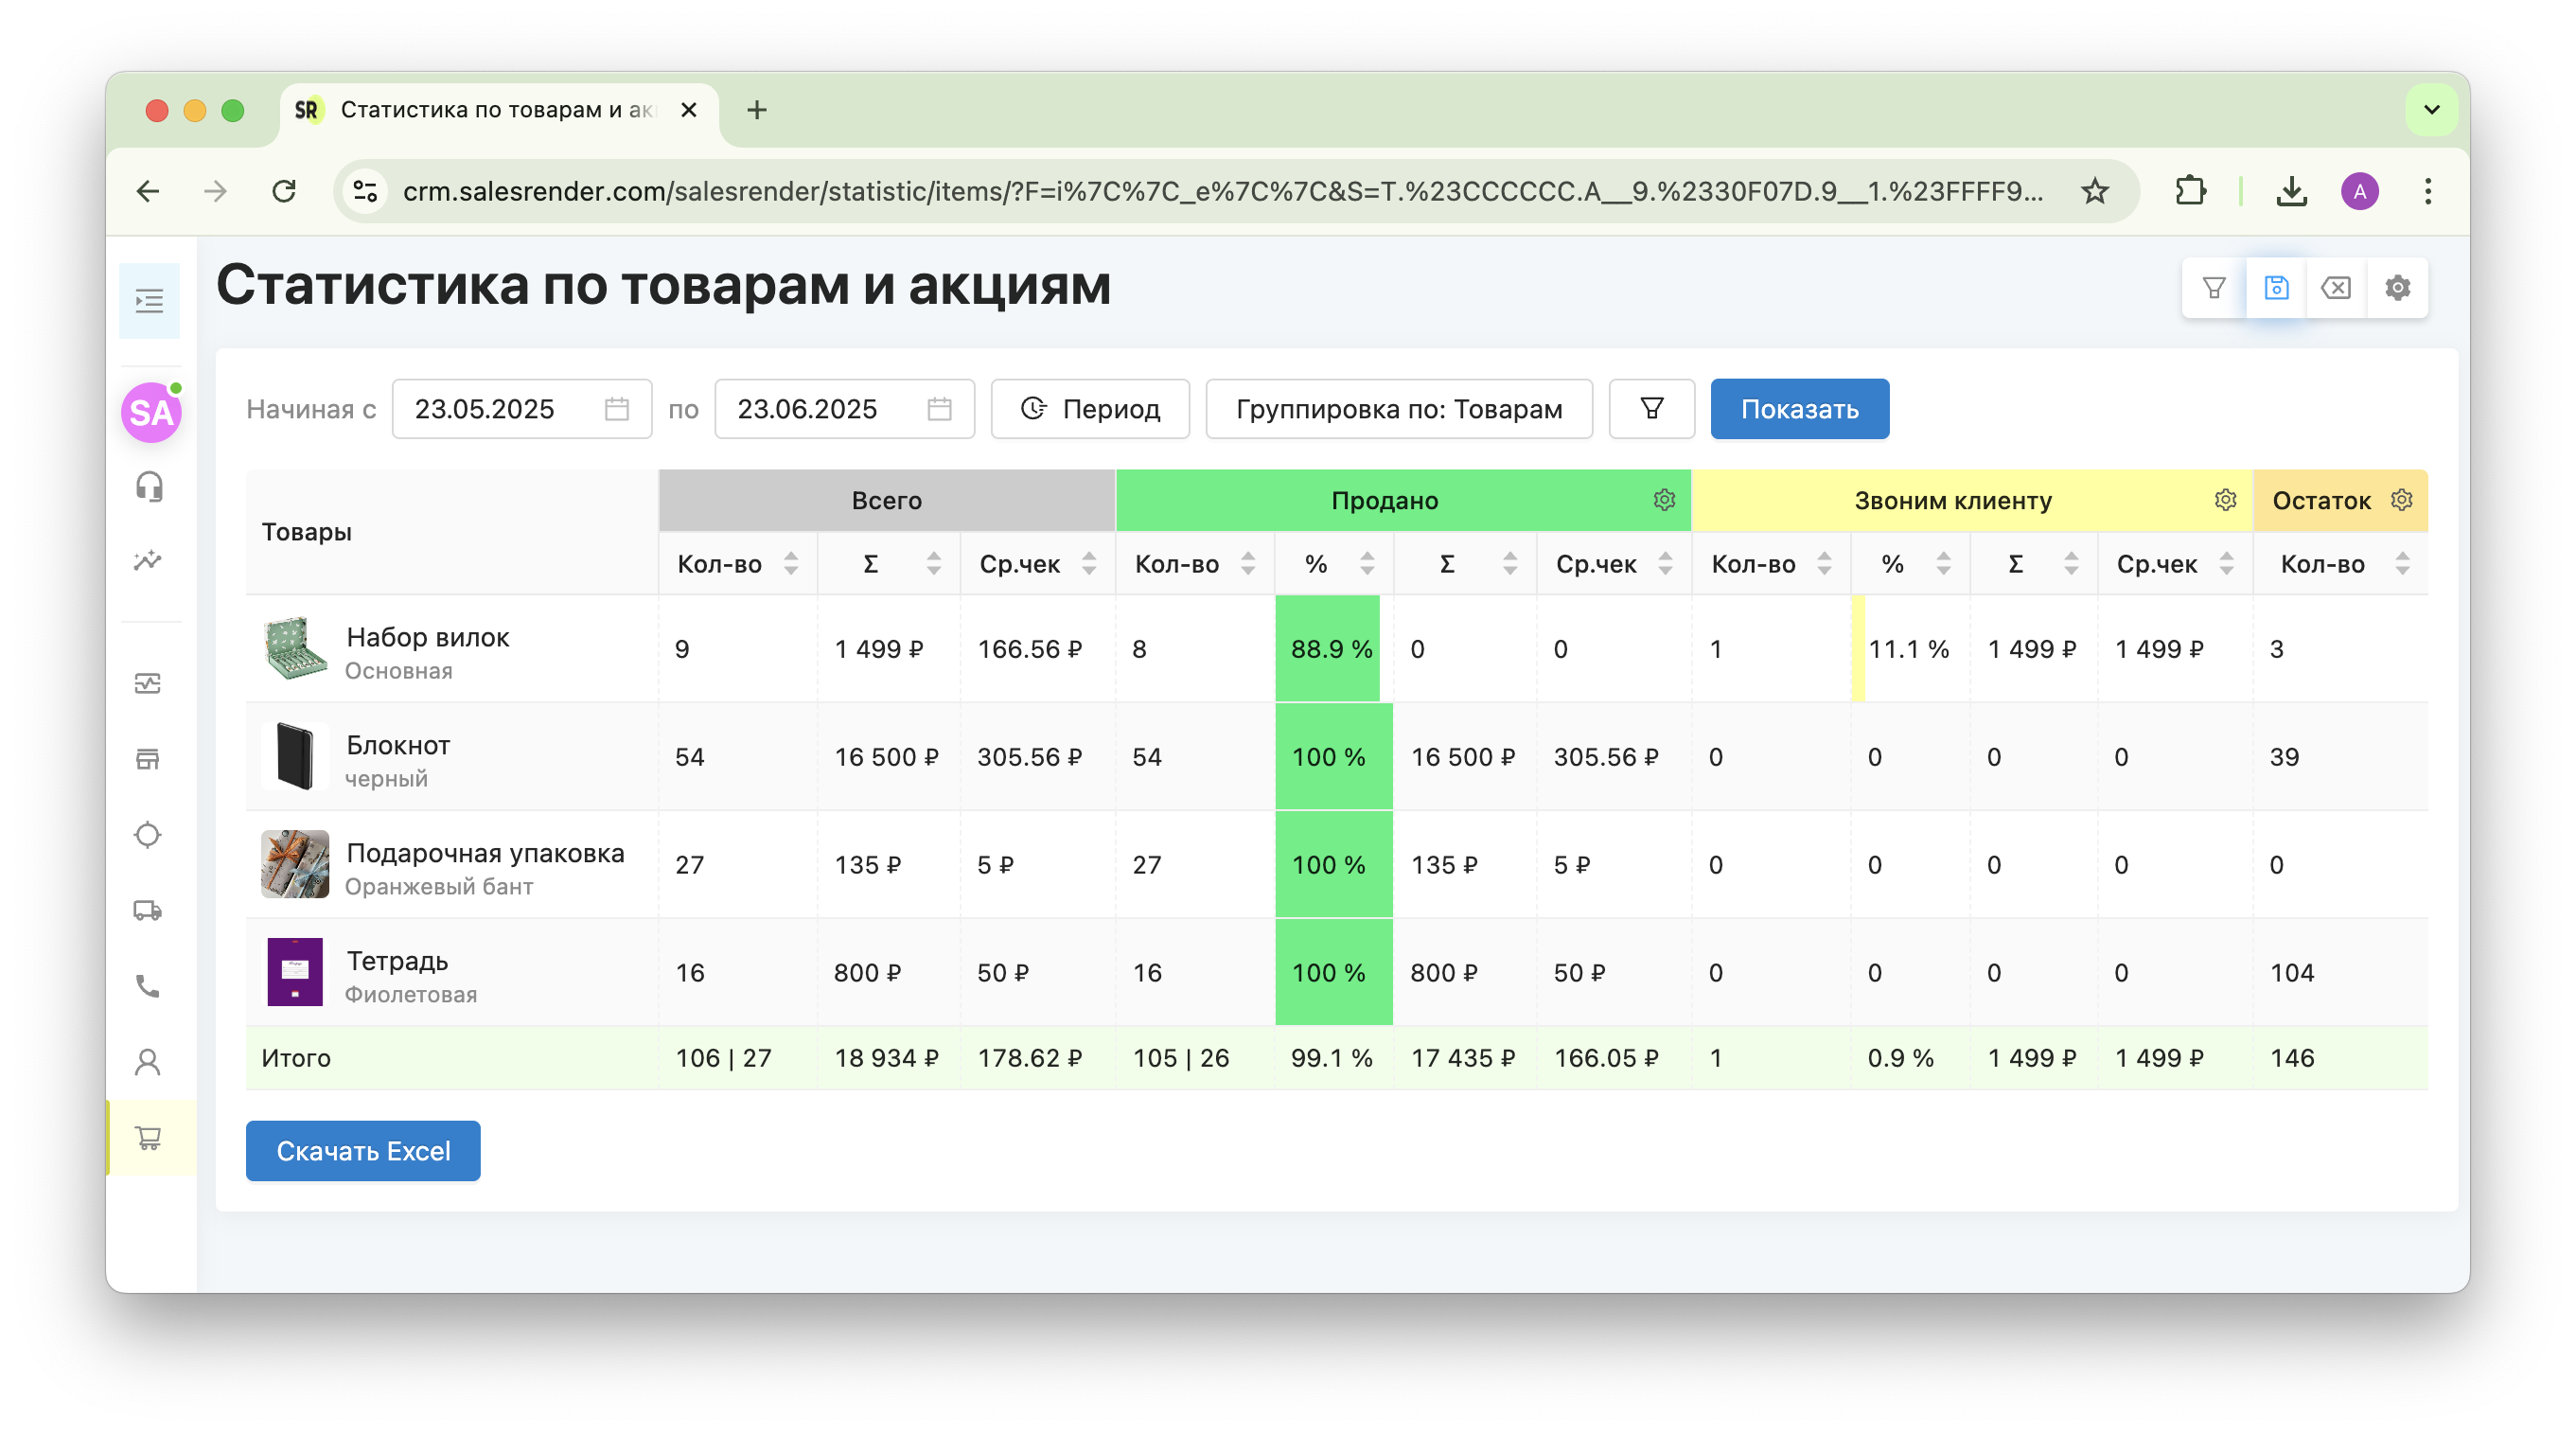The height and width of the screenshot is (1433, 2576).
Task: Click the funnel filter button next to Показать
Action: click(x=1652, y=409)
